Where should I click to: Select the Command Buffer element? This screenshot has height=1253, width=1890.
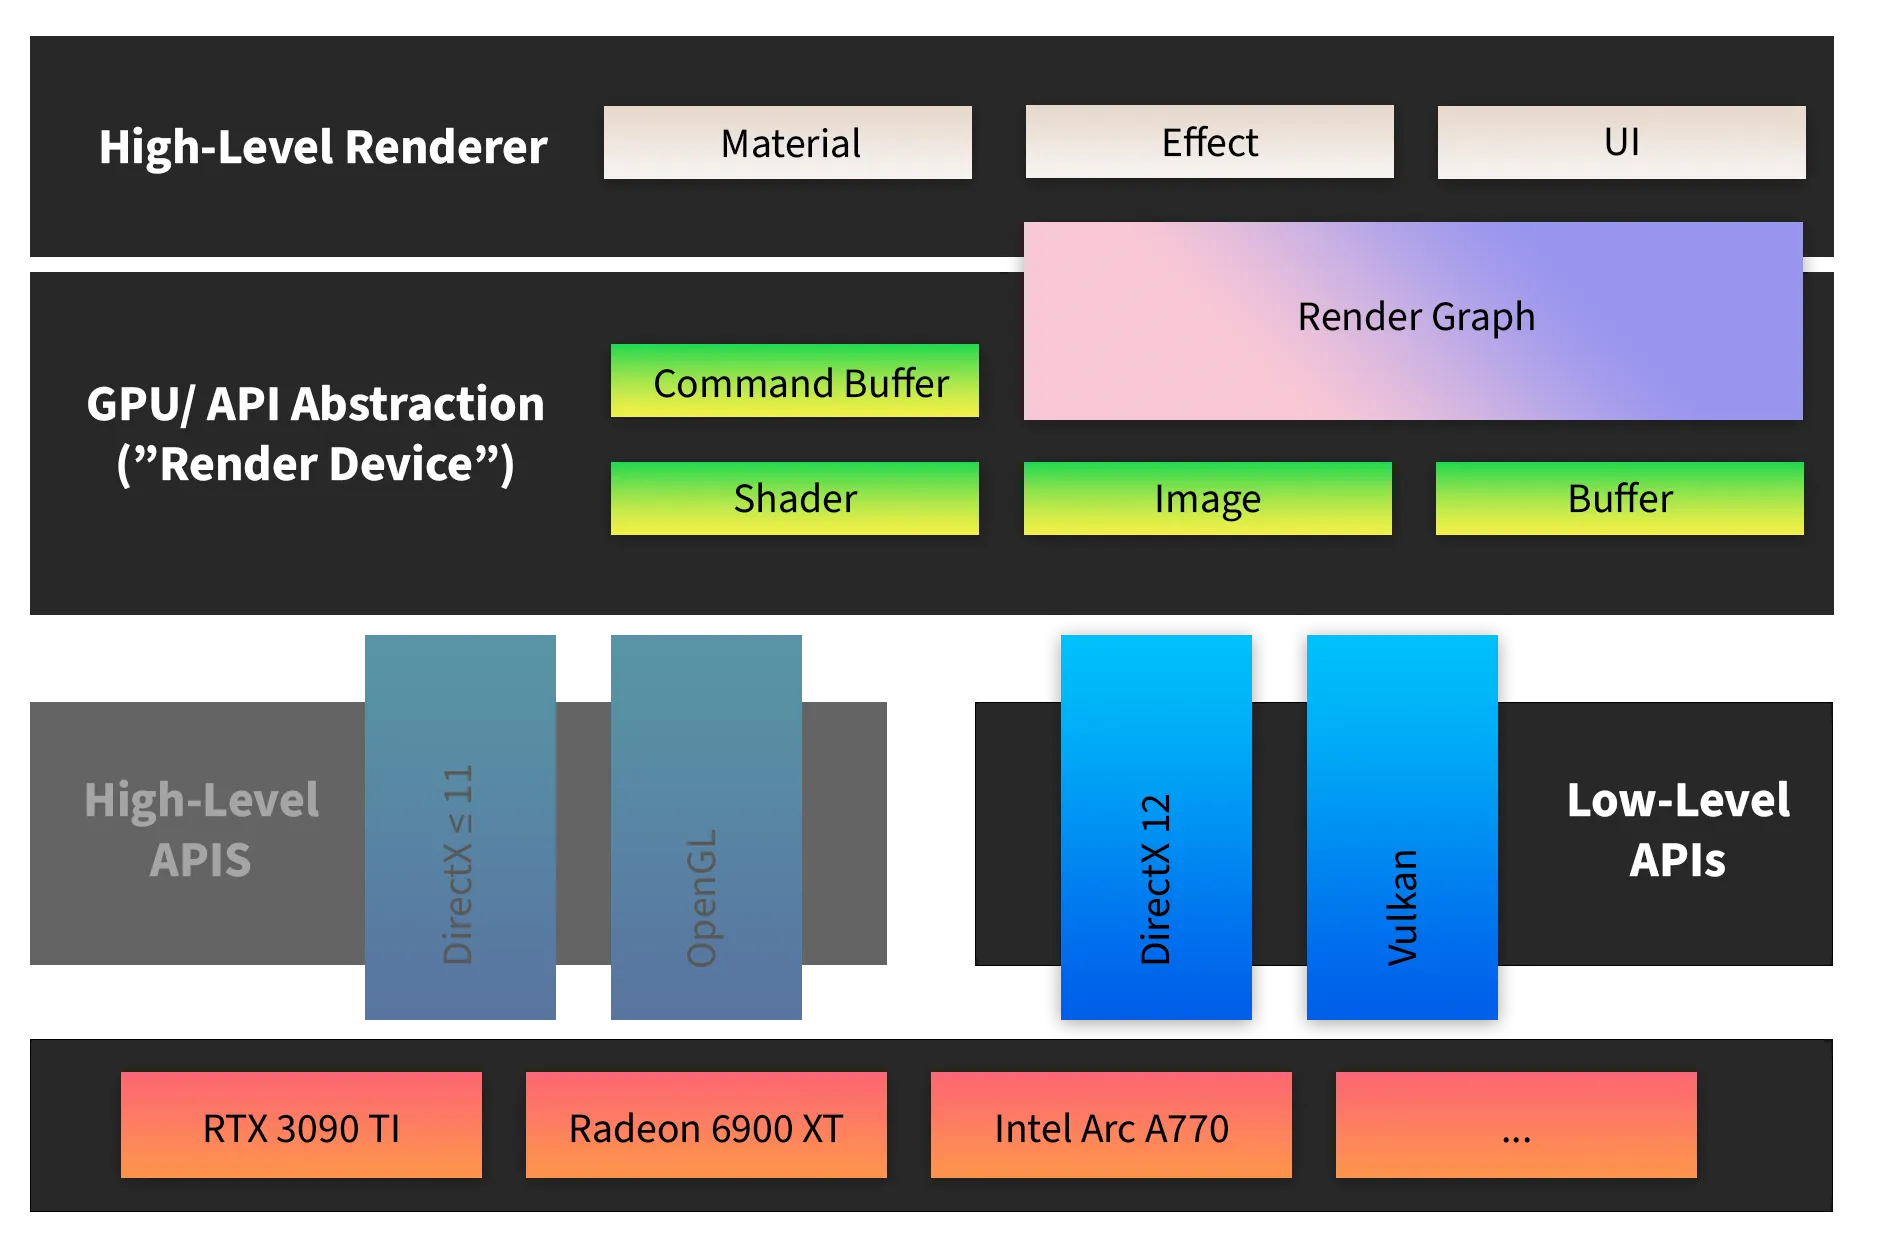coord(793,382)
